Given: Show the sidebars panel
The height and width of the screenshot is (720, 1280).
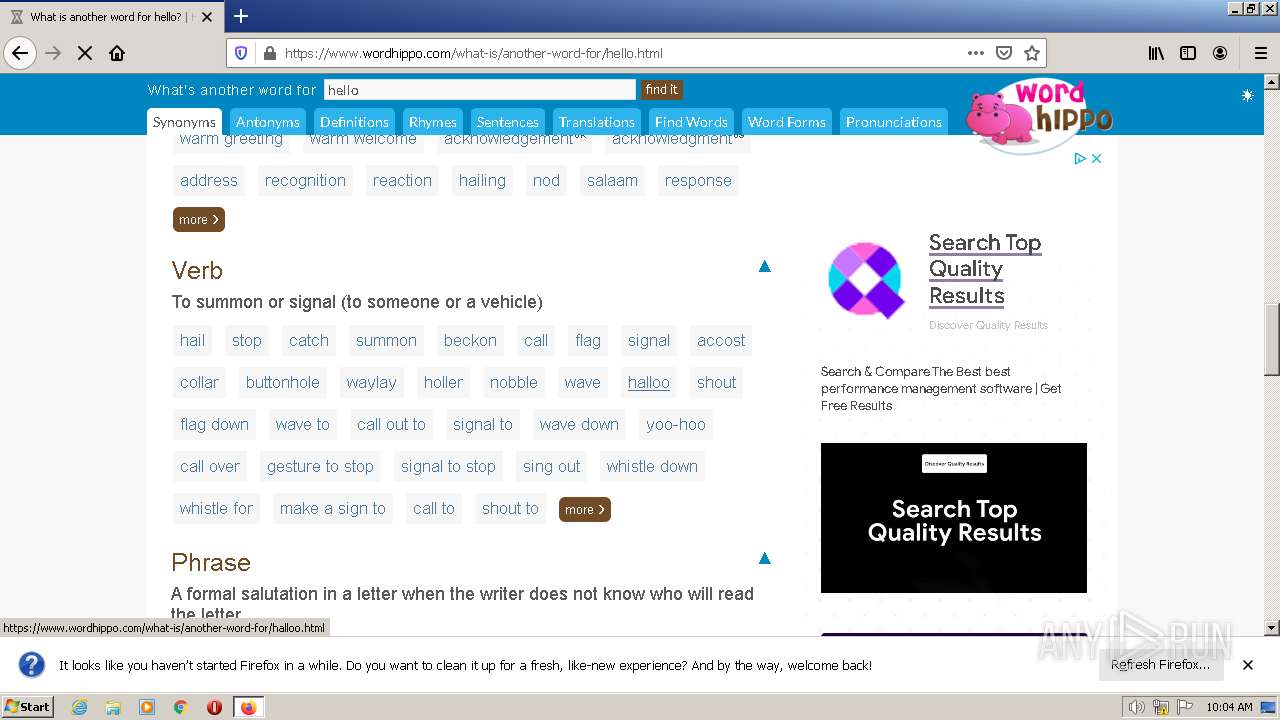Looking at the screenshot, I should click(1188, 53).
